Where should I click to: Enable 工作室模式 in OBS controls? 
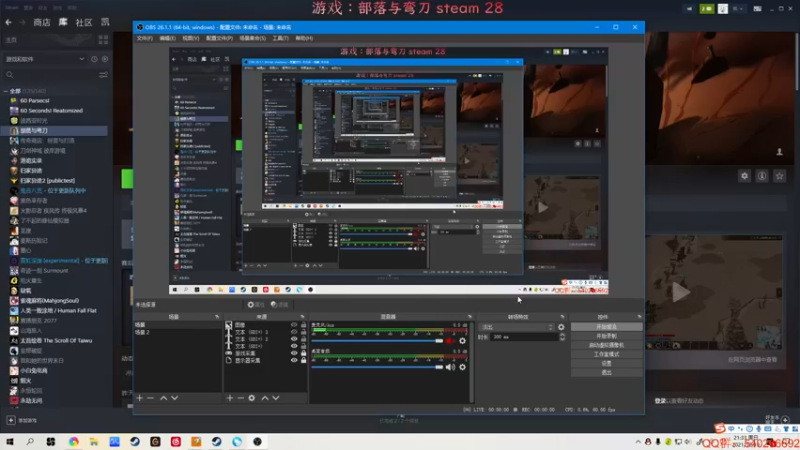(x=606, y=355)
